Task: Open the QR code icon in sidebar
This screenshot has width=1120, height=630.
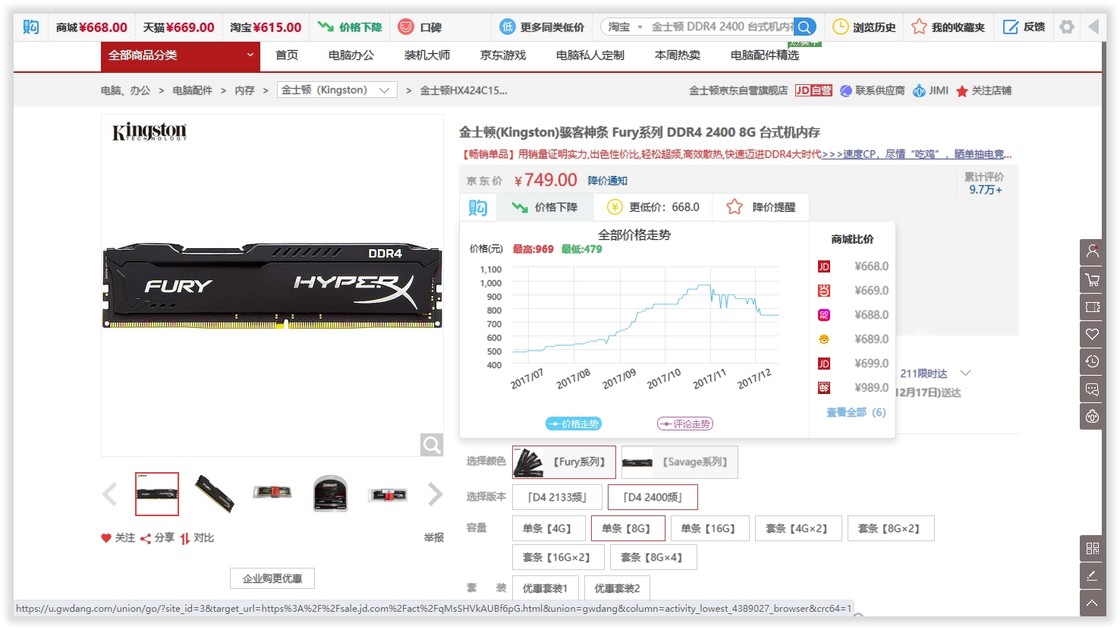Action: (1092, 549)
